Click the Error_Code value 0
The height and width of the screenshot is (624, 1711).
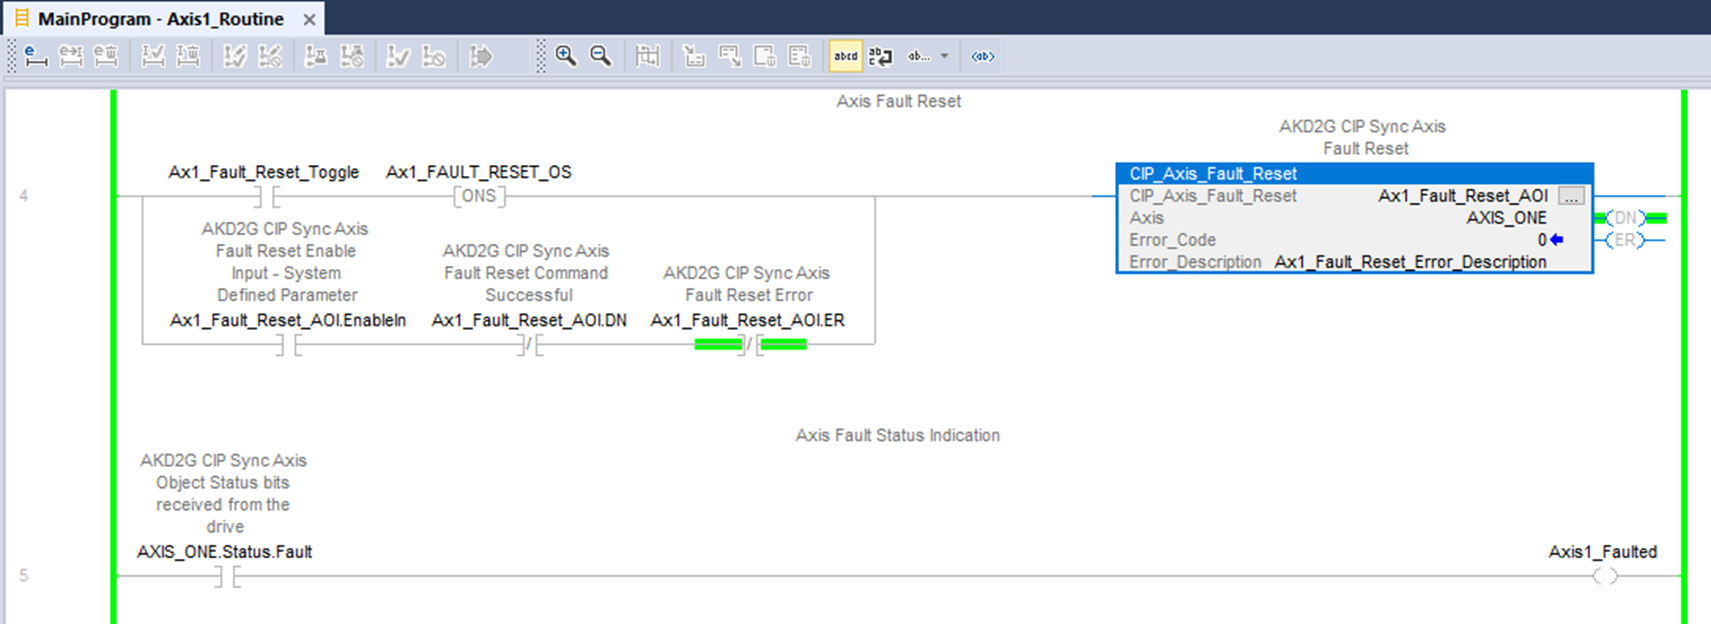click(x=1542, y=240)
